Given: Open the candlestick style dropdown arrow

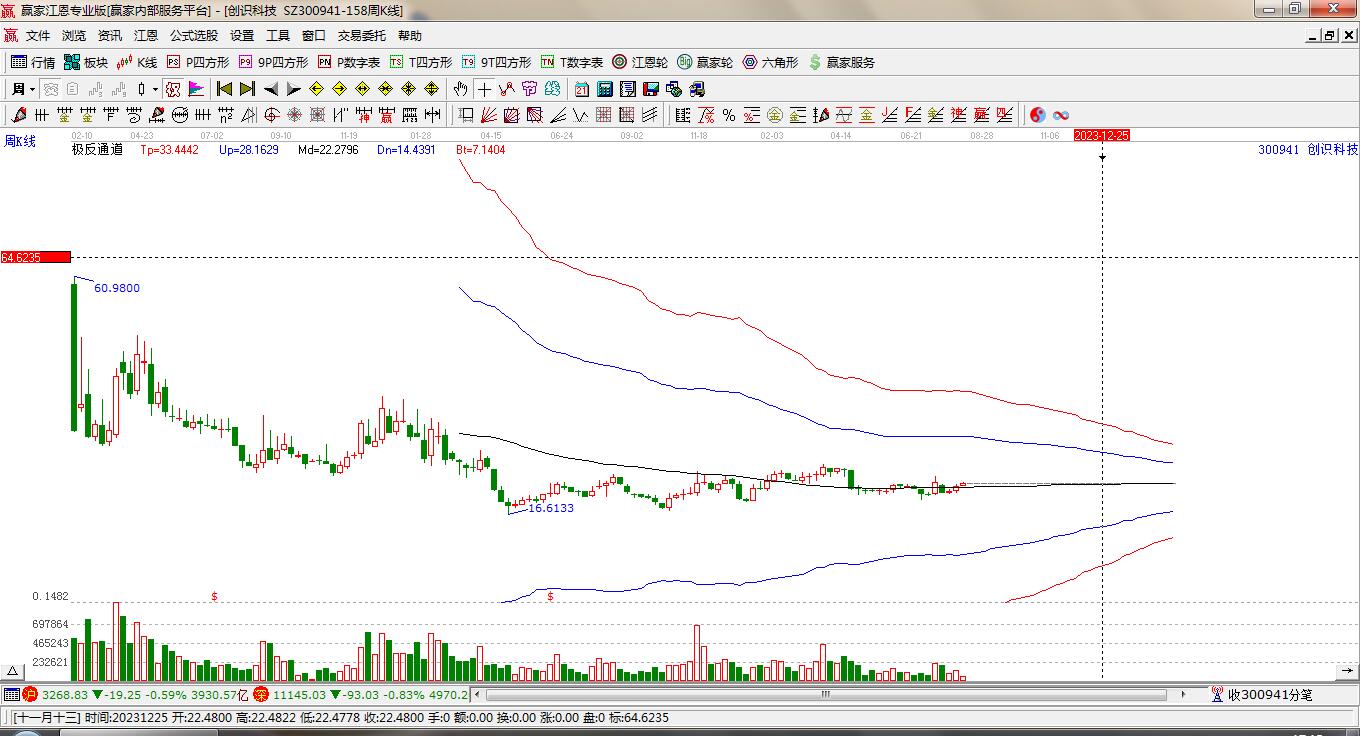Looking at the screenshot, I should coord(155,89).
